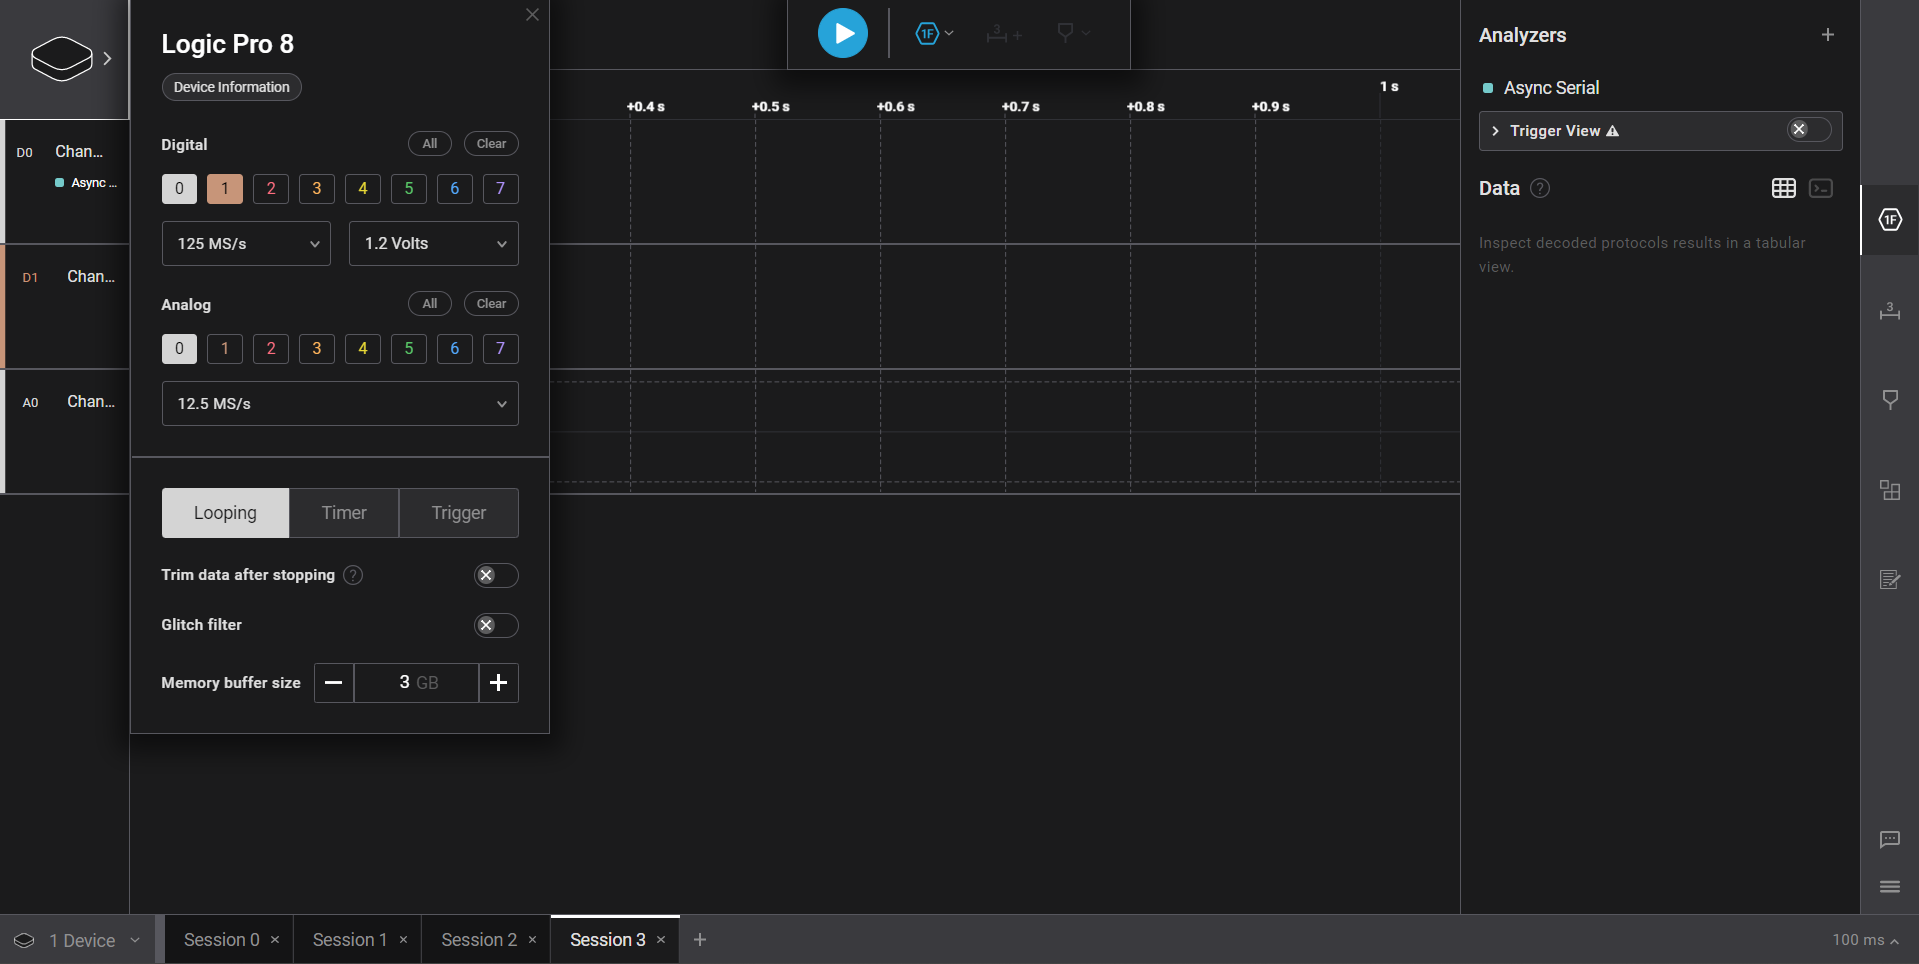Screen dimensions: 1919x964
Task: Click Clear for Digital channels
Action: pos(491,144)
